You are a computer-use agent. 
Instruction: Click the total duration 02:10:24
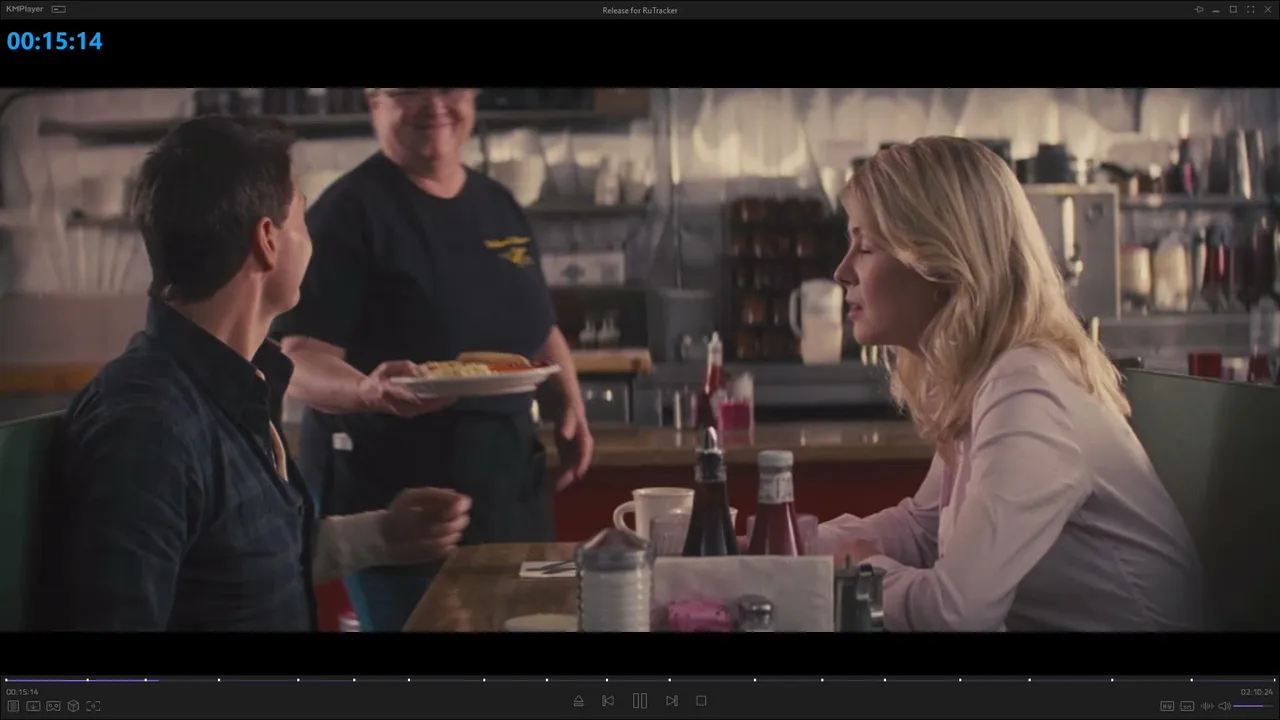click(x=1257, y=692)
